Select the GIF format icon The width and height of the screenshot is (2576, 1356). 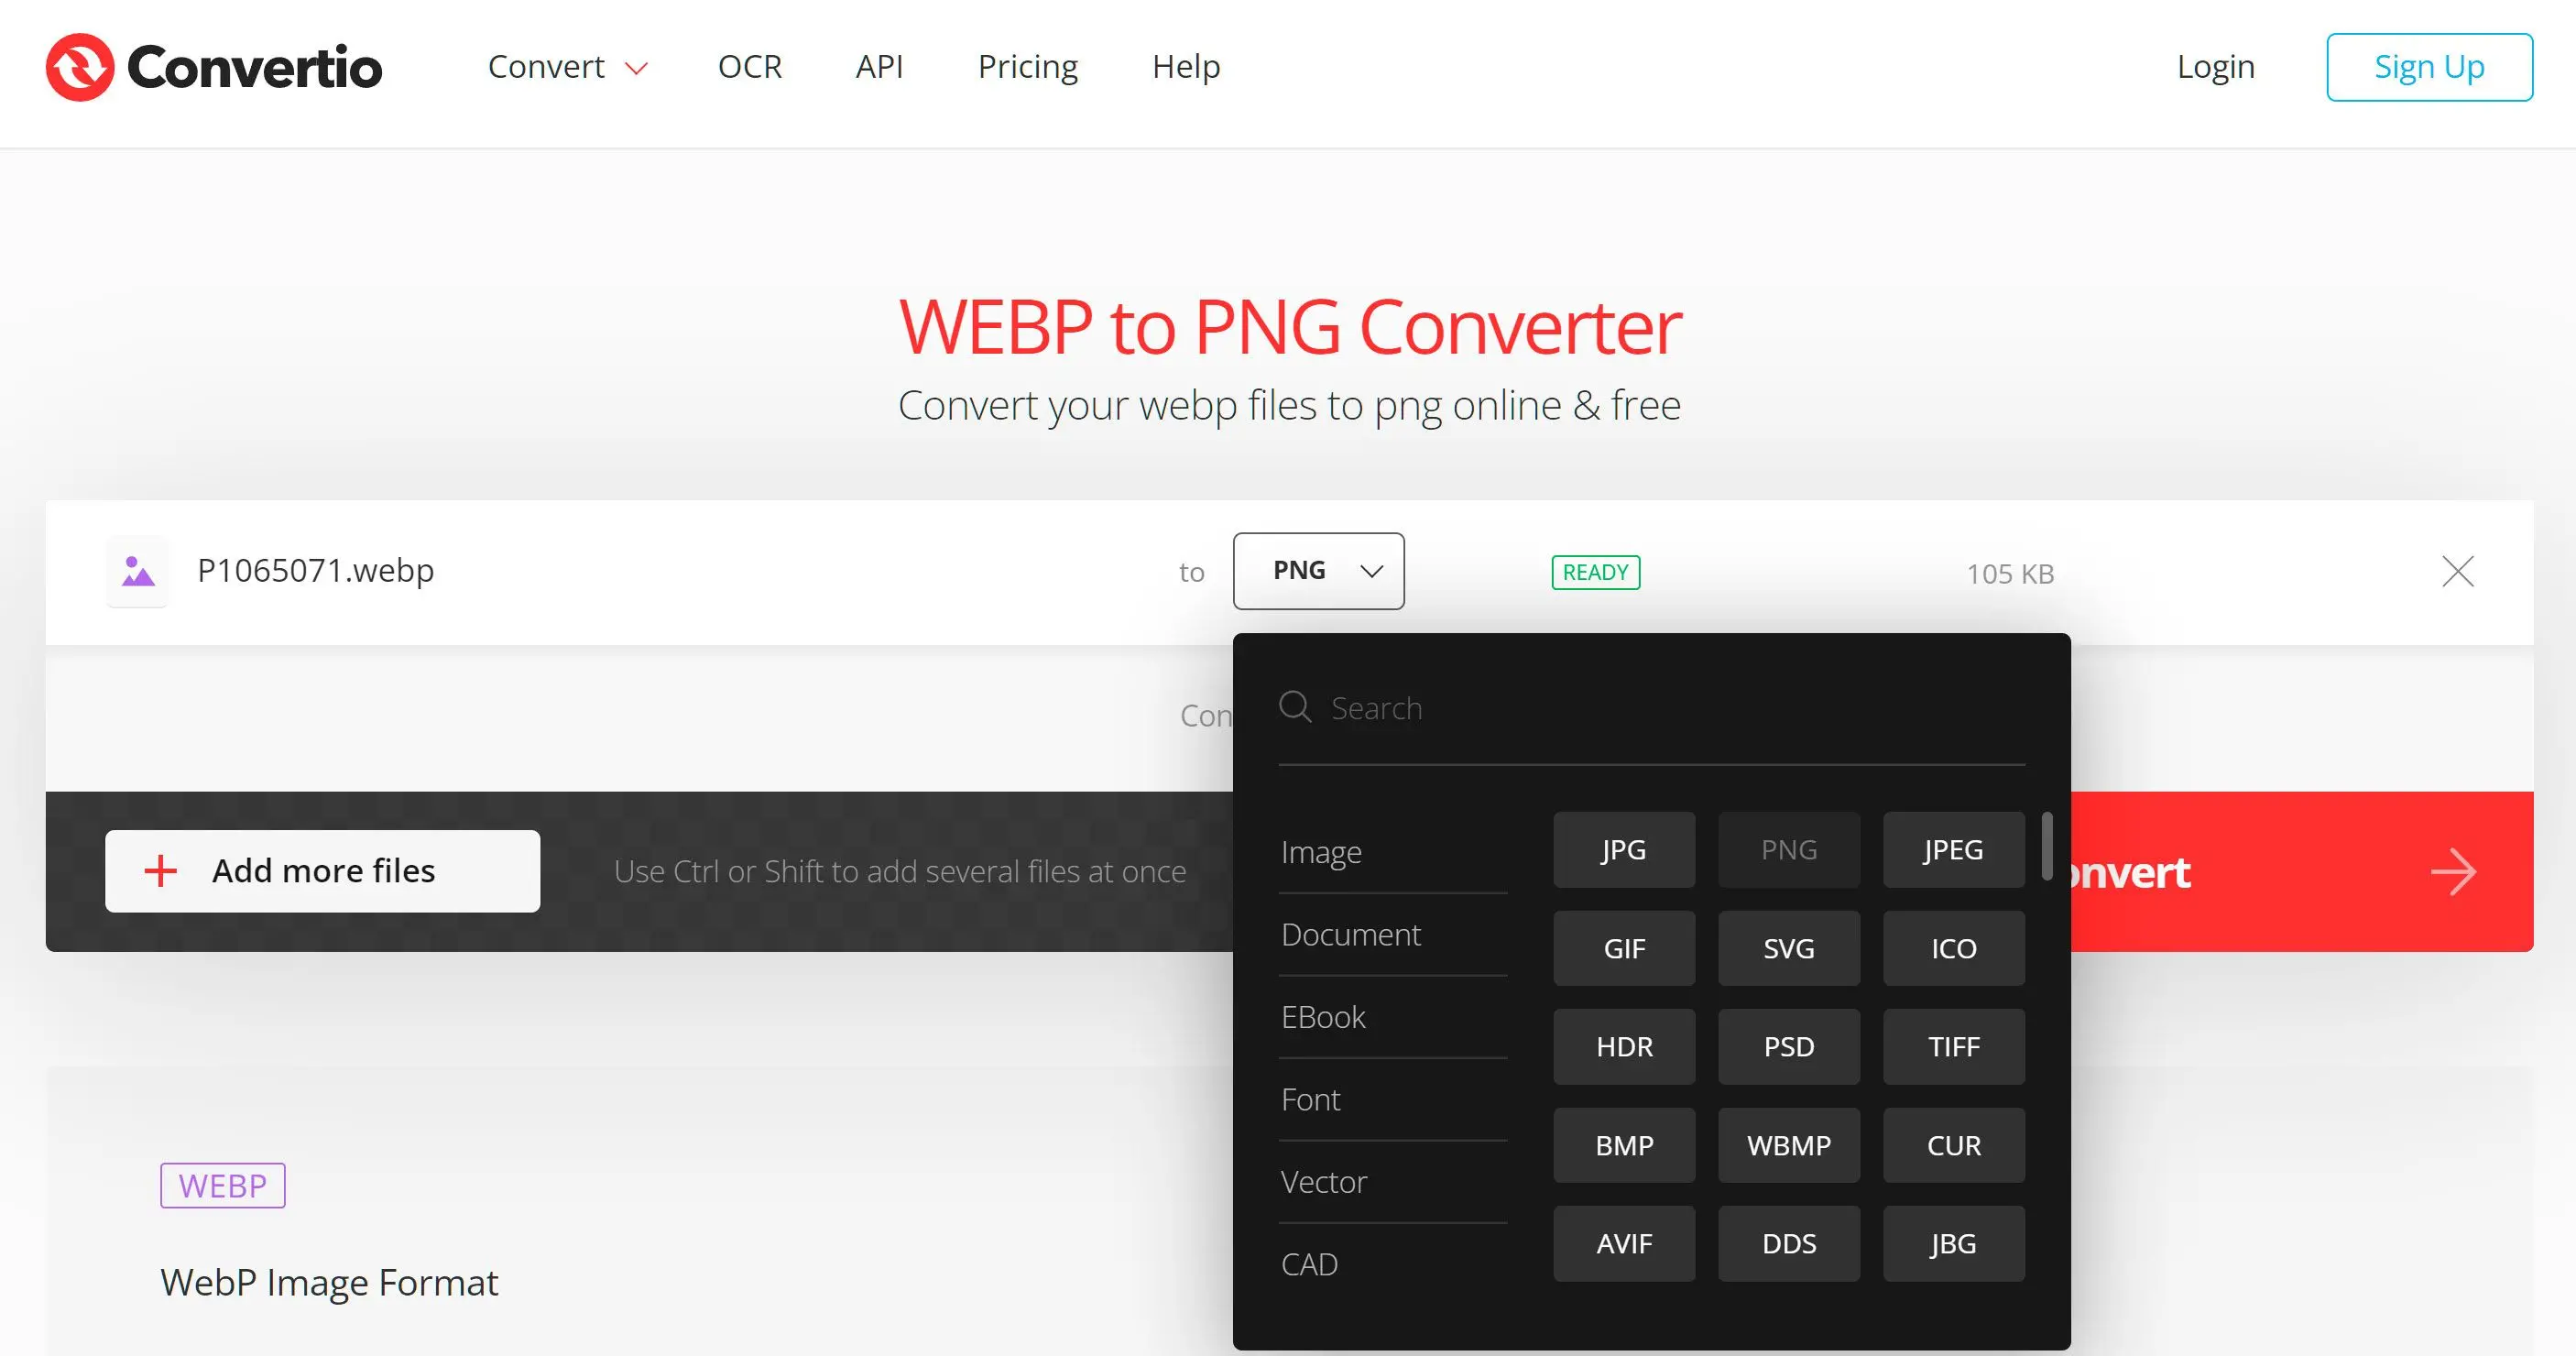[x=1623, y=946]
